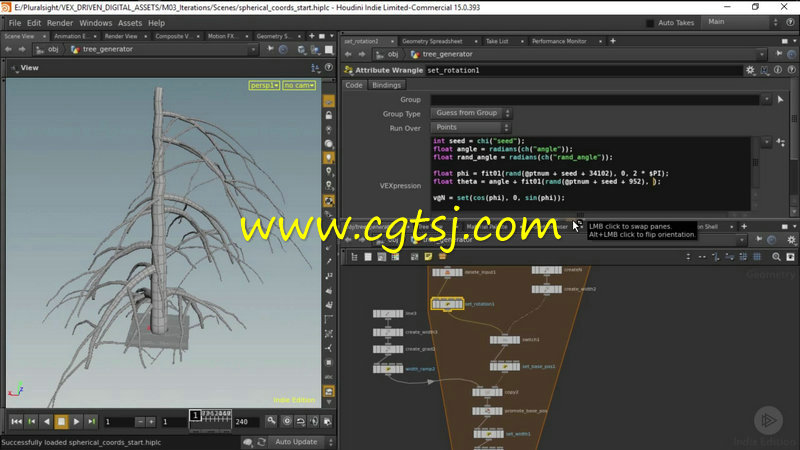Open the Attribute Wrangle info icon

(x=778, y=70)
